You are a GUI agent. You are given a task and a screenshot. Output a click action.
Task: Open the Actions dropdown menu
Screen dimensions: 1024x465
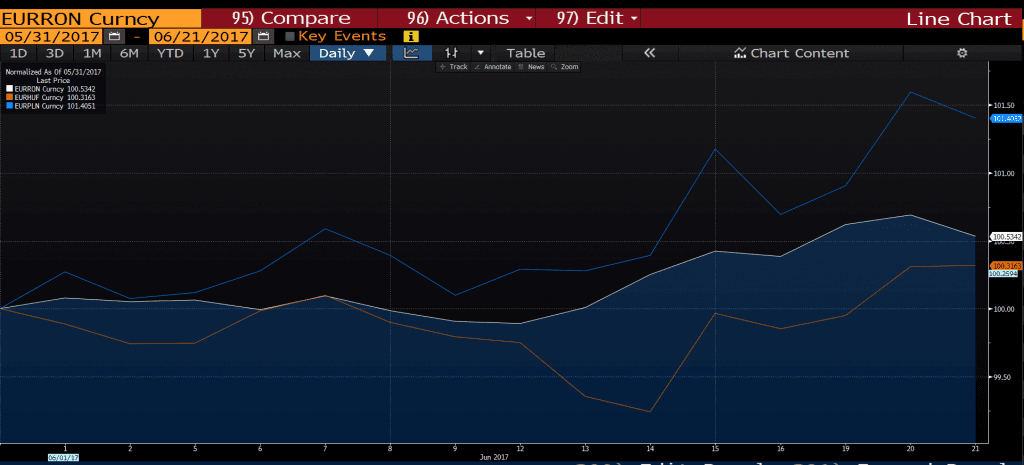point(470,18)
